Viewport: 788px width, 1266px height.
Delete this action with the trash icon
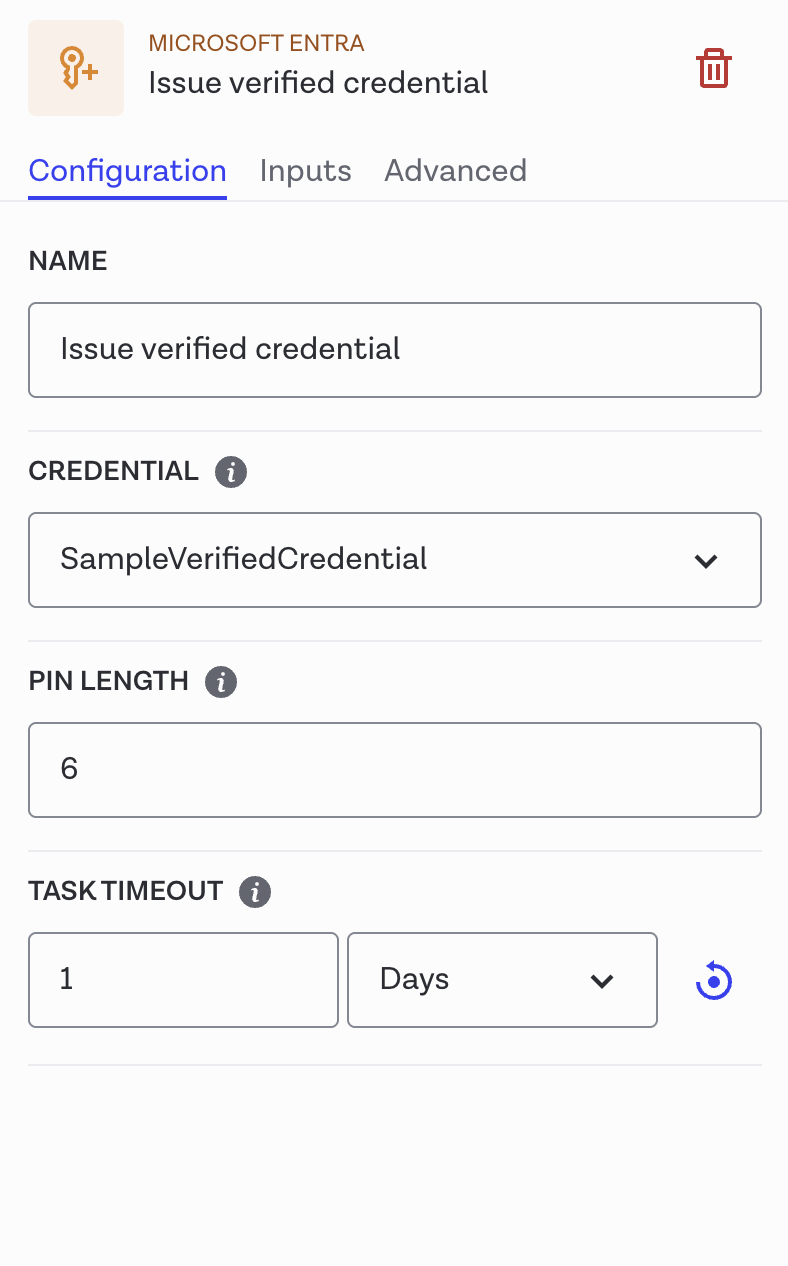713,69
